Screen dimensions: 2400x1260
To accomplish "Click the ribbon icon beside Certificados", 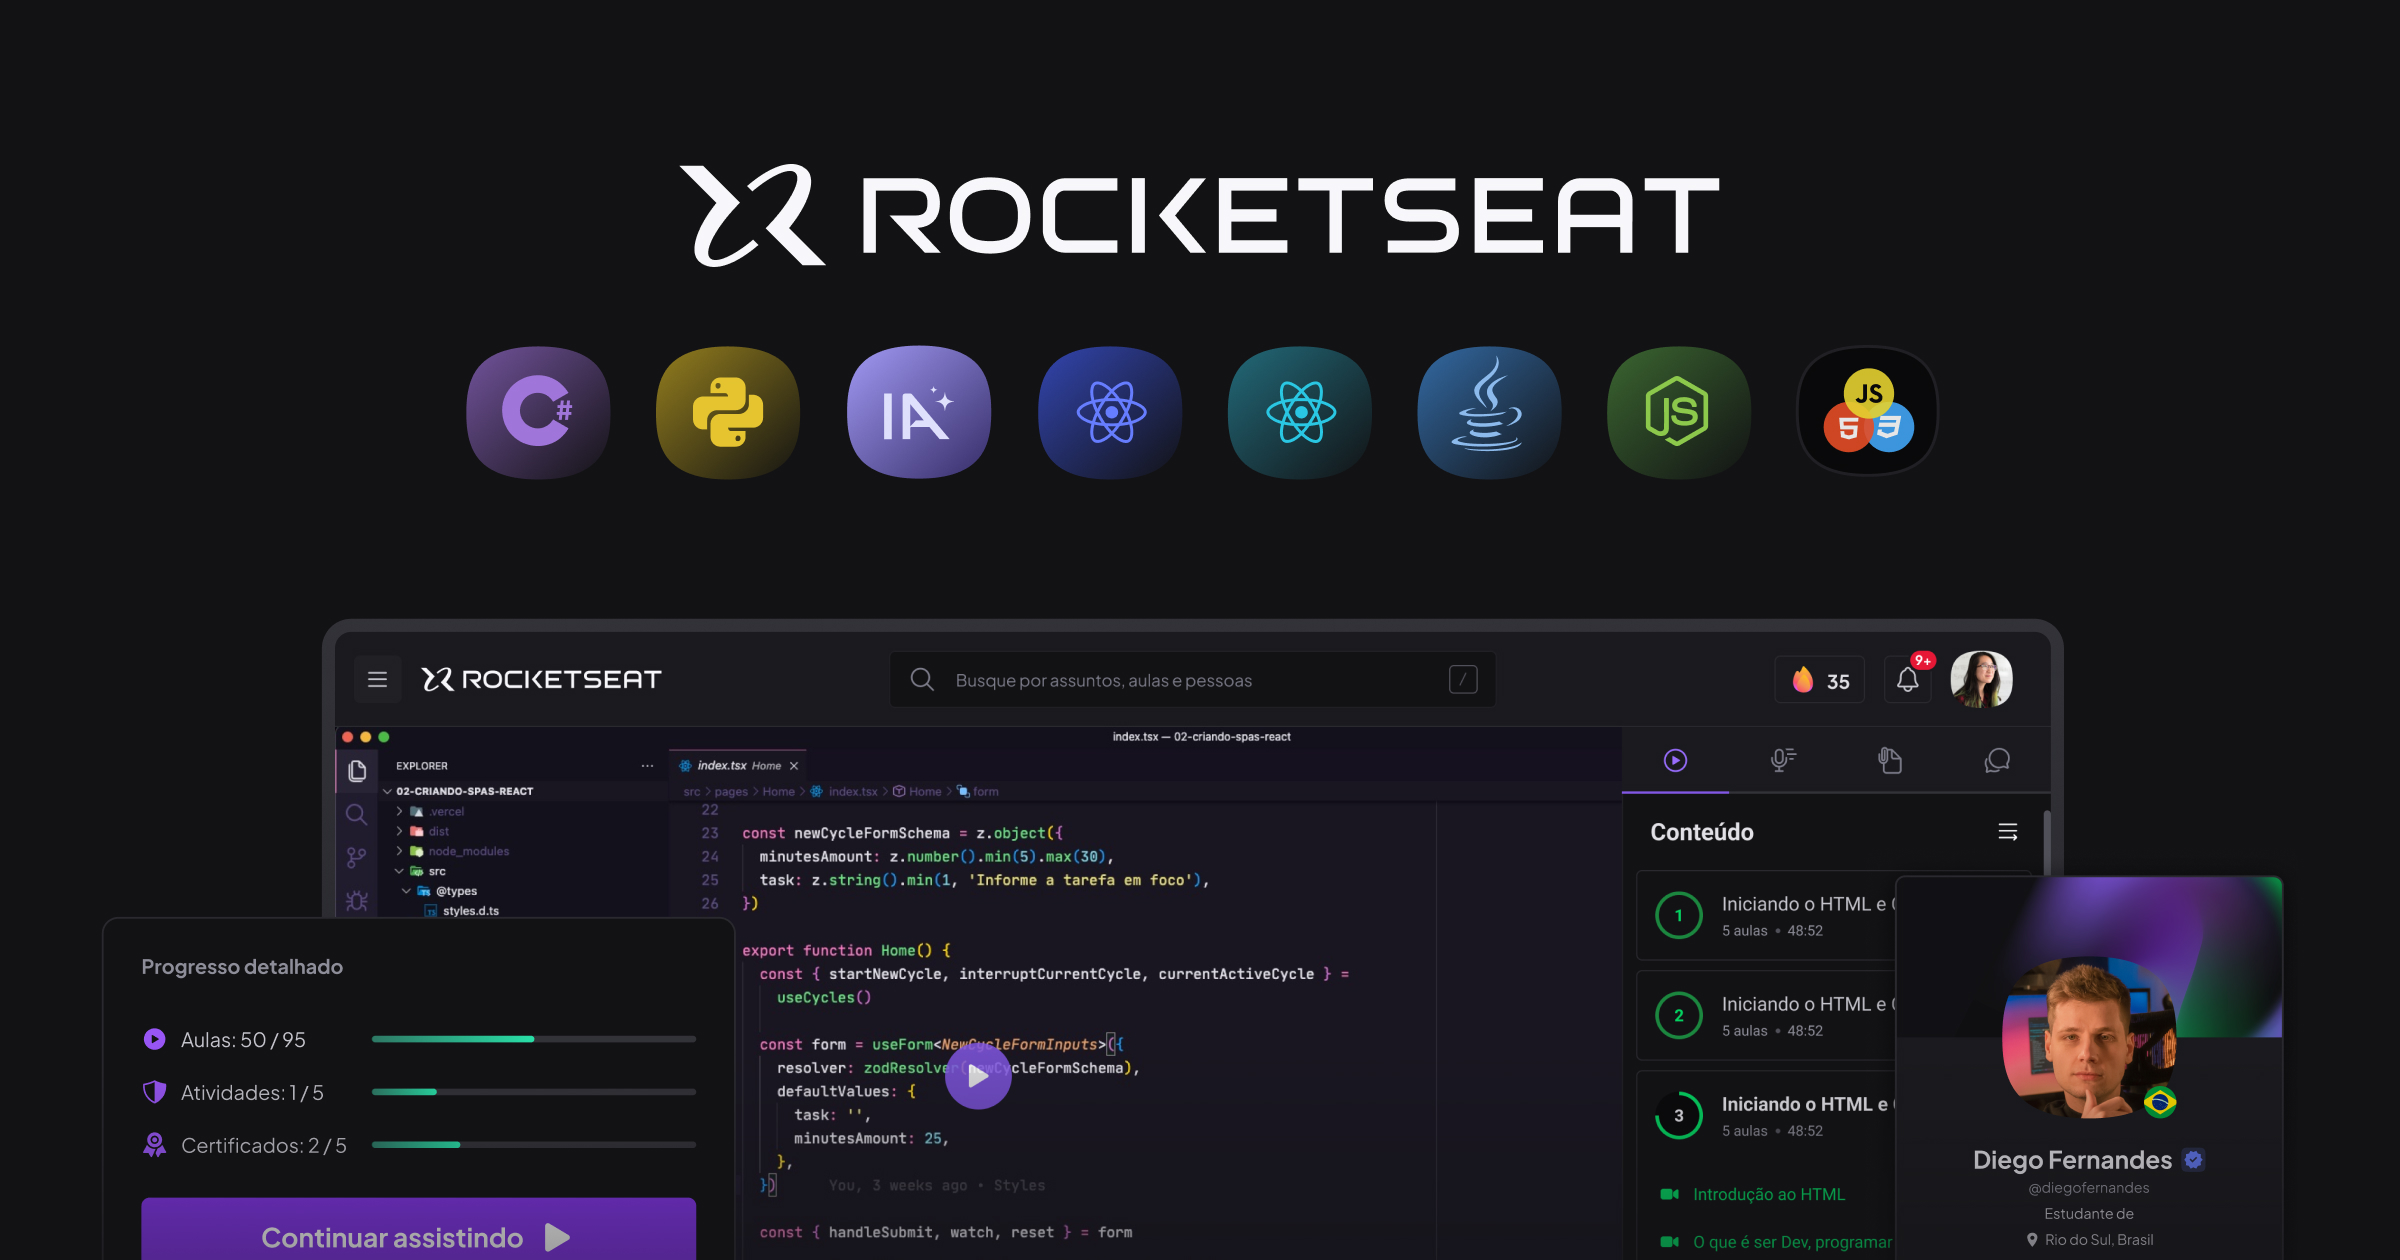I will (154, 1145).
